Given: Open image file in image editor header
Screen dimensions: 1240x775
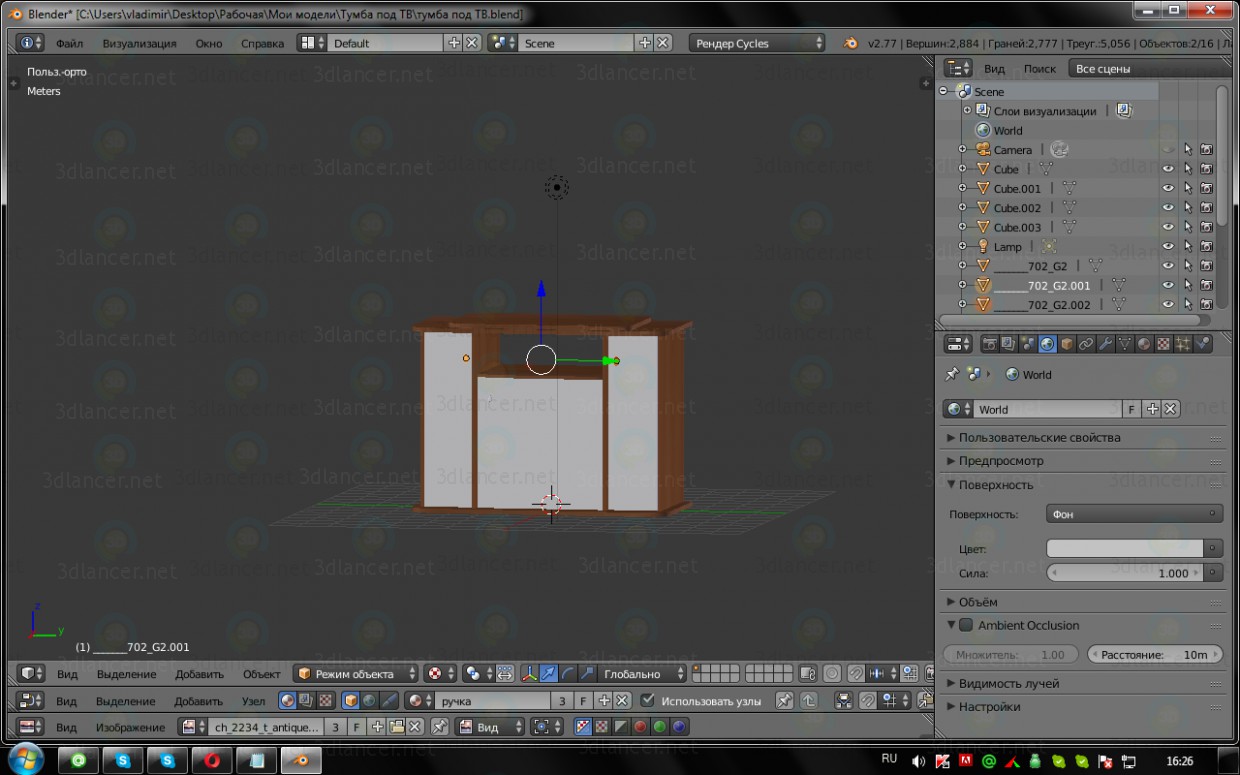Looking at the screenshot, I should tap(396, 727).
